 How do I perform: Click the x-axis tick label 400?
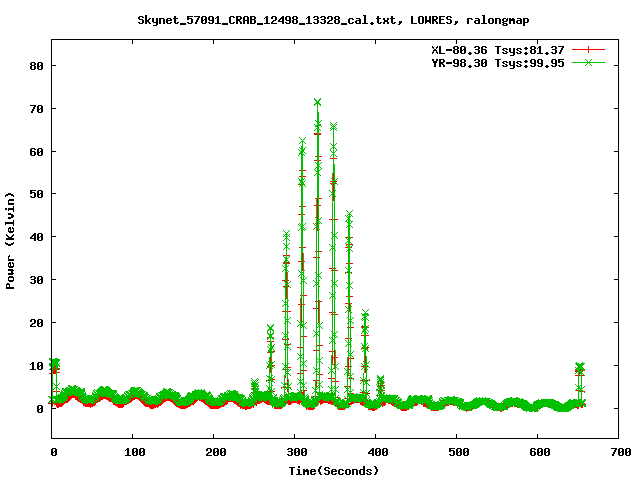[x=378, y=452]
